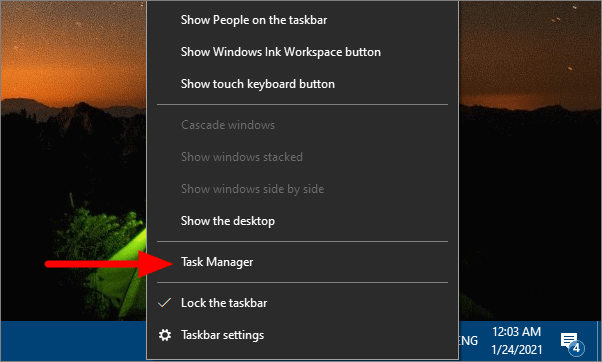Click the 1/24/2021 date in tray

tap(517, 350)
